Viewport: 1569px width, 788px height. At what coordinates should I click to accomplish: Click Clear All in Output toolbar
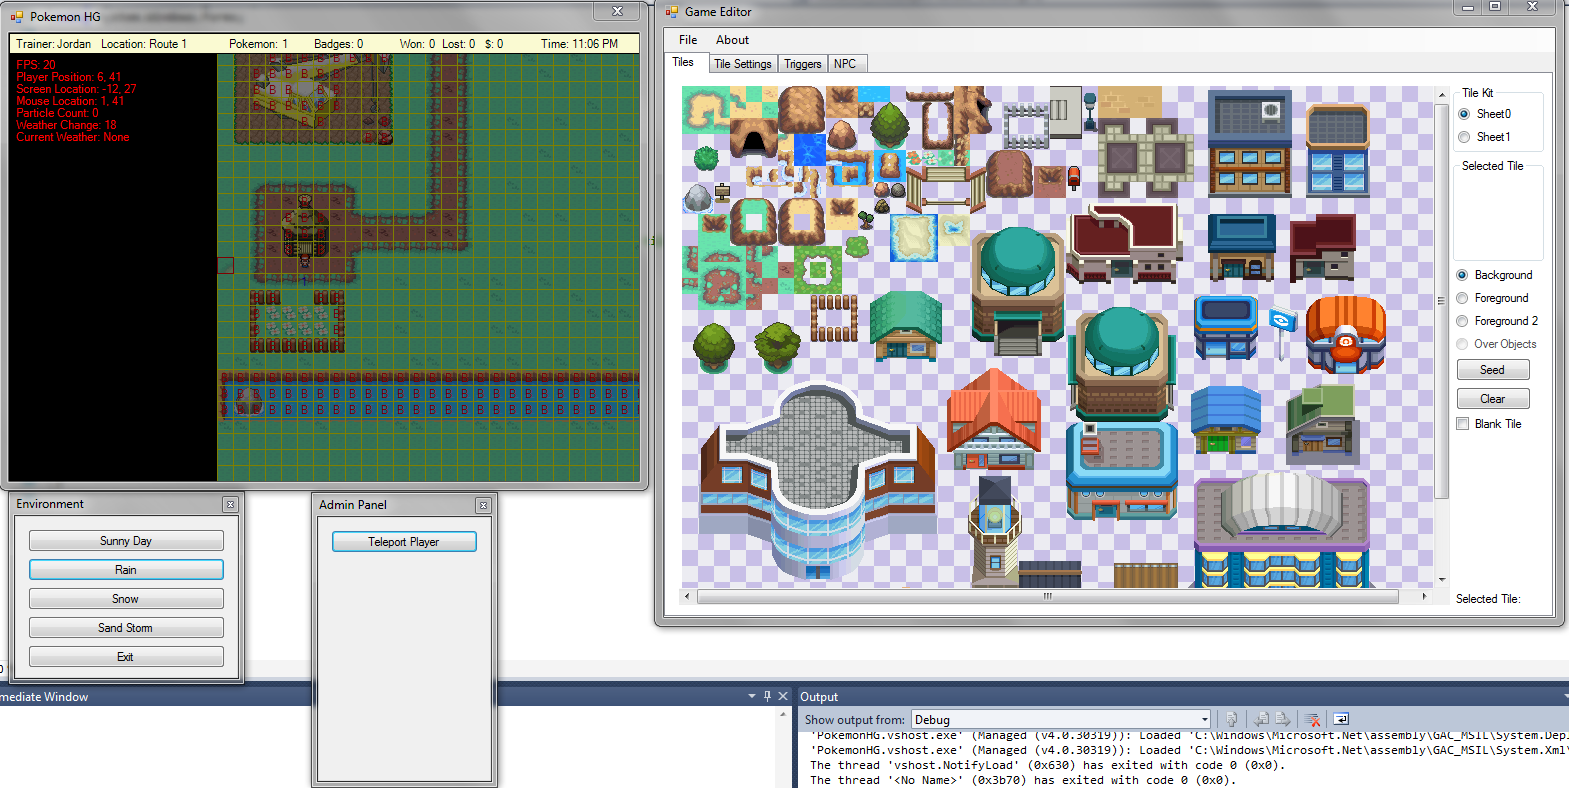(1313, 719)
